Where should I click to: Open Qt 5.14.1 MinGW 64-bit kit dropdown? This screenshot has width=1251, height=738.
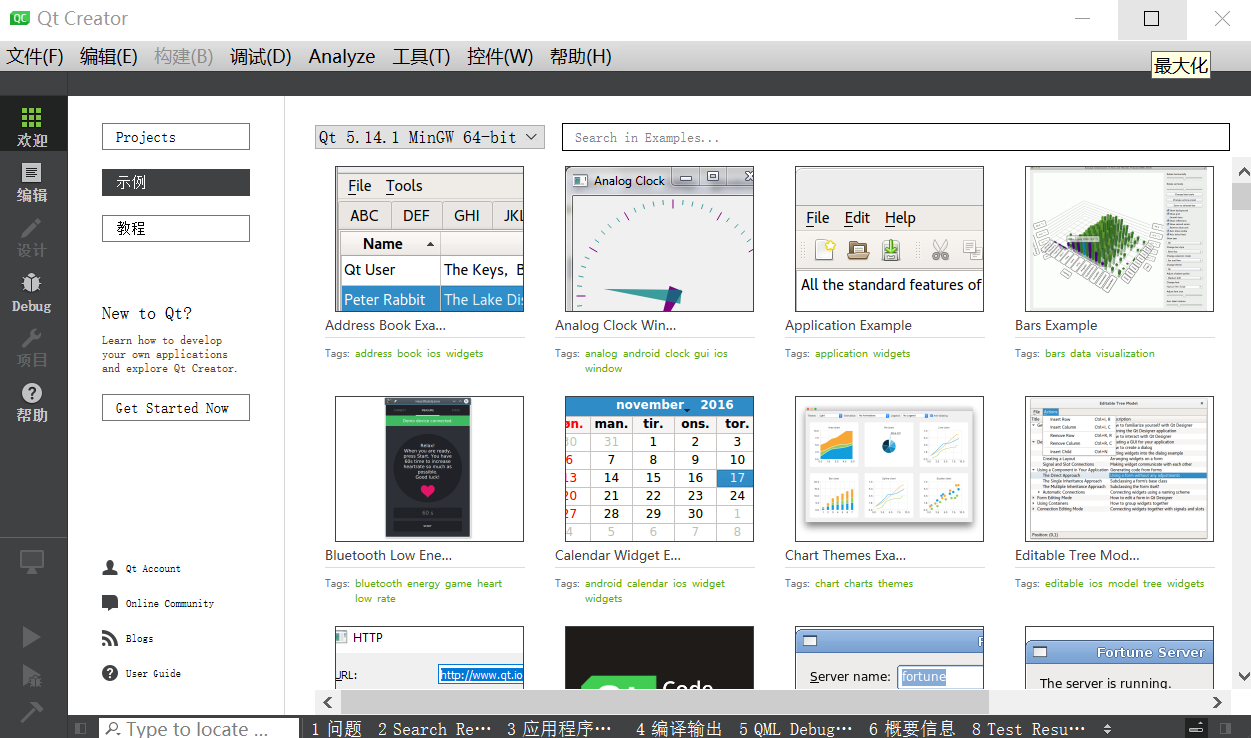430,137
